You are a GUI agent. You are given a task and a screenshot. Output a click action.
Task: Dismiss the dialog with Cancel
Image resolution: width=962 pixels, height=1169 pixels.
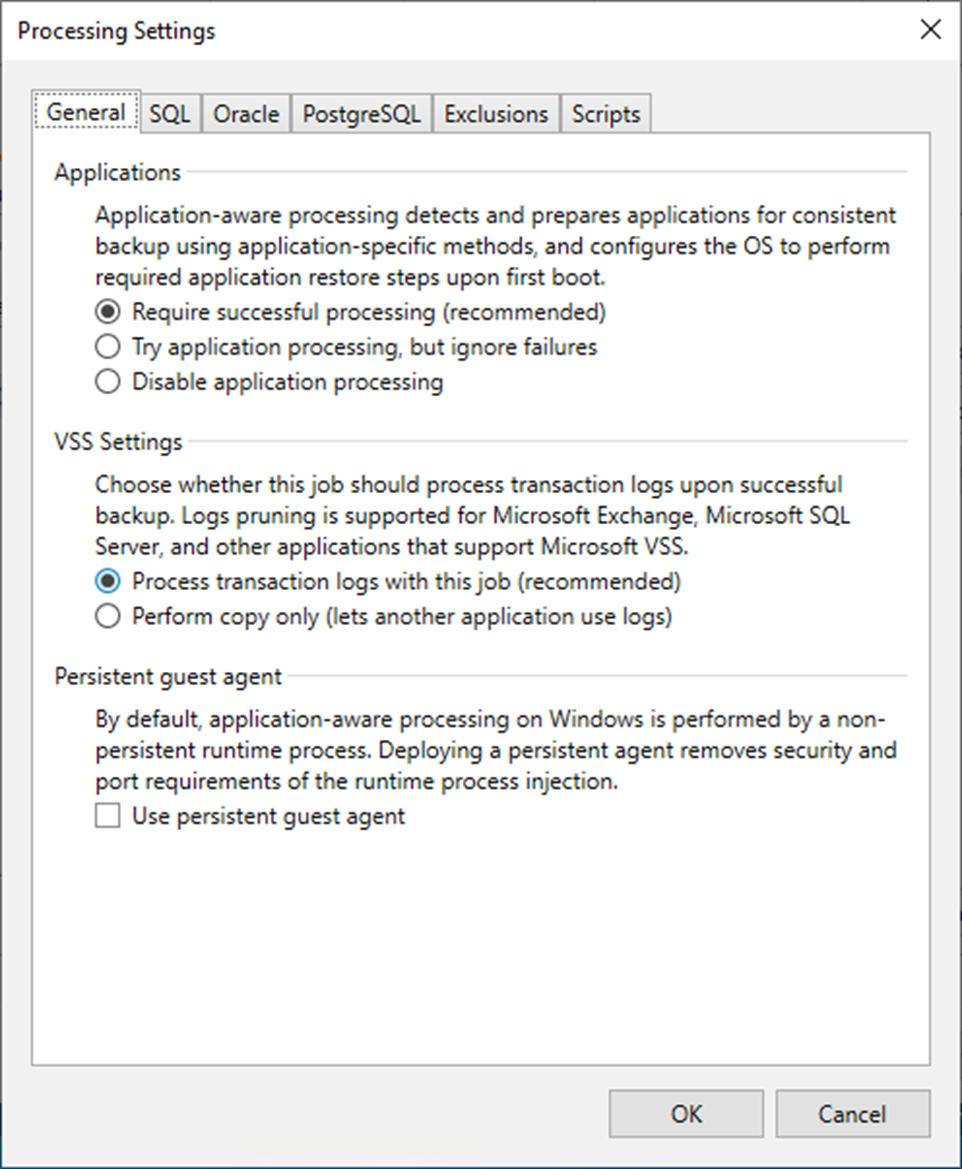tap(853, 1113)
